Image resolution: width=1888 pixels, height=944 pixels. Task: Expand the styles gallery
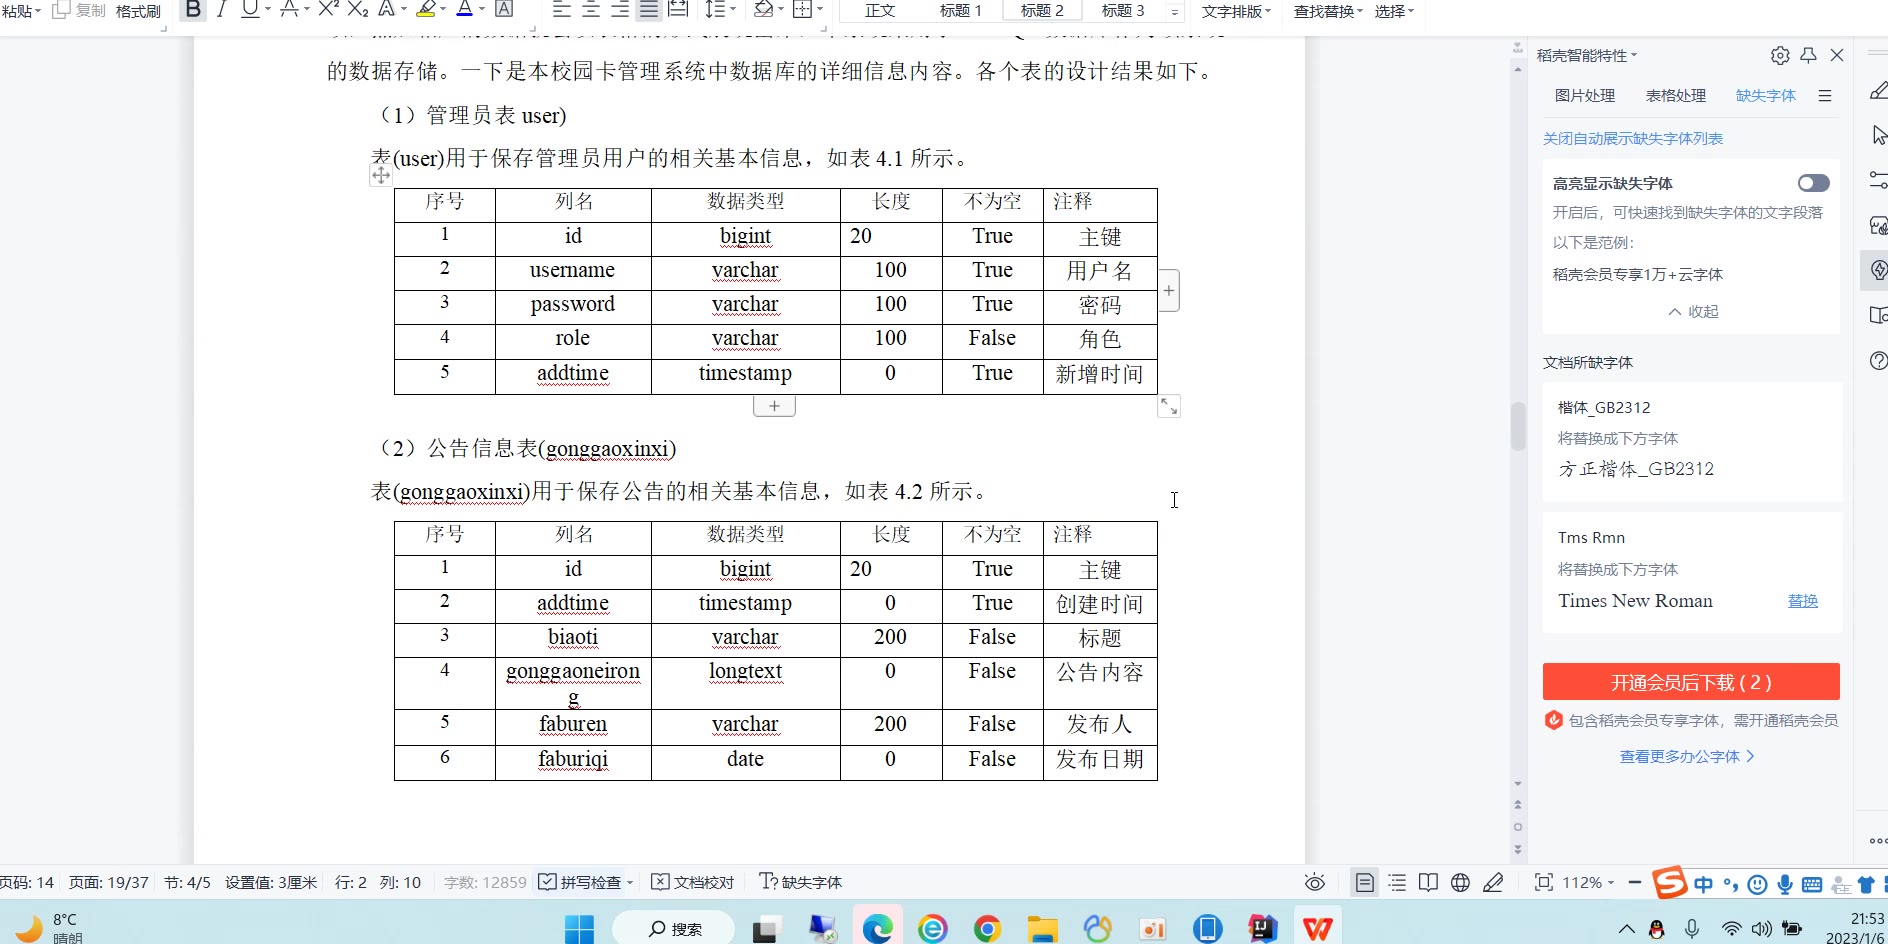(1174, 11)
